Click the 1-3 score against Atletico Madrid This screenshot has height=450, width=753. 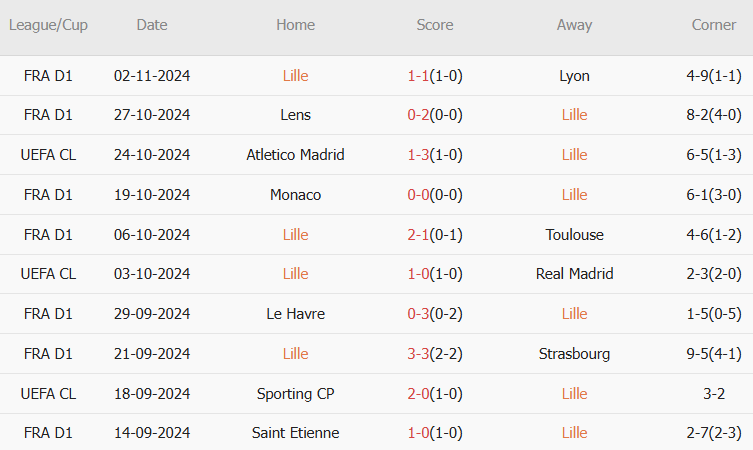pos(417,155)
